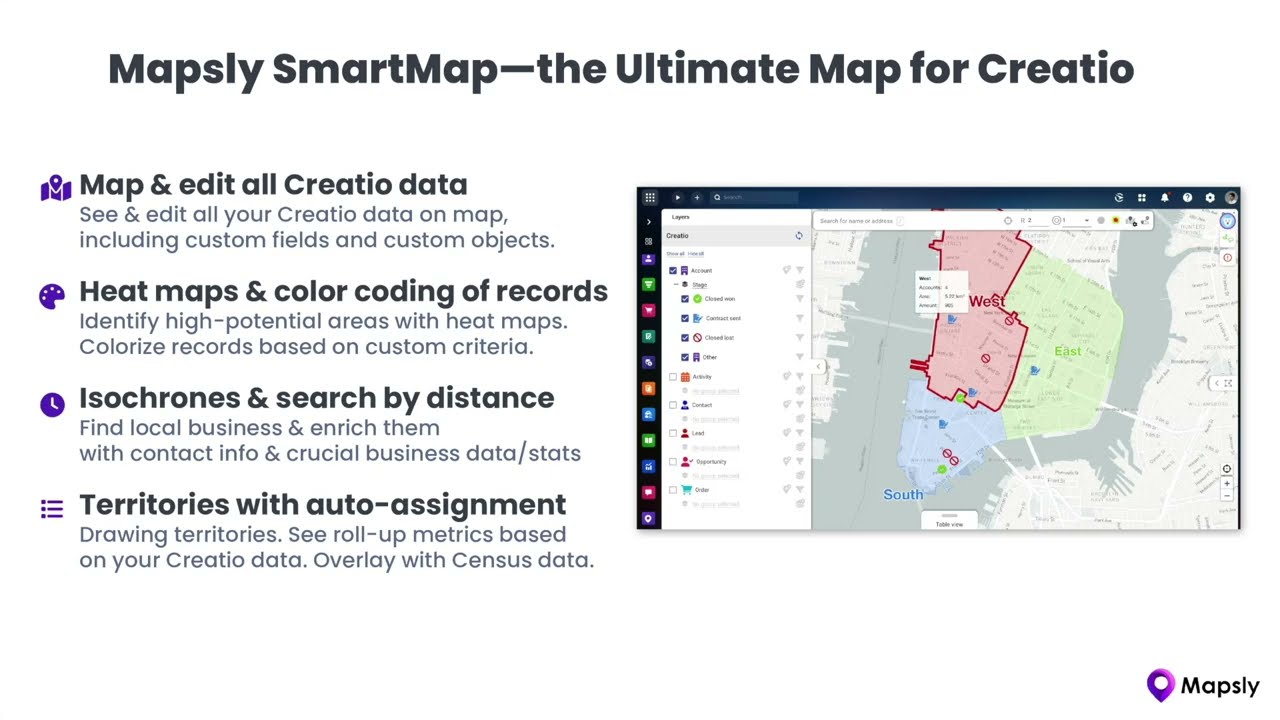This screenshot has width=1280, height=720.
Task: Open the settings gear icon
Action: pos(1210,197)
